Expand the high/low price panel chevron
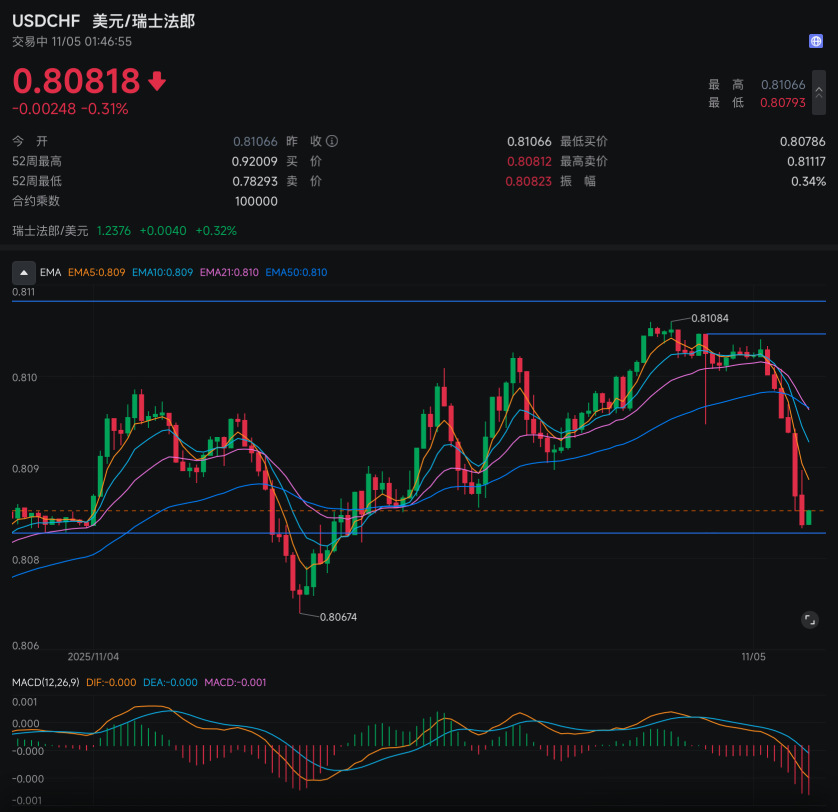The width and height of the screenshot is (838, 812). pos(818,93)
